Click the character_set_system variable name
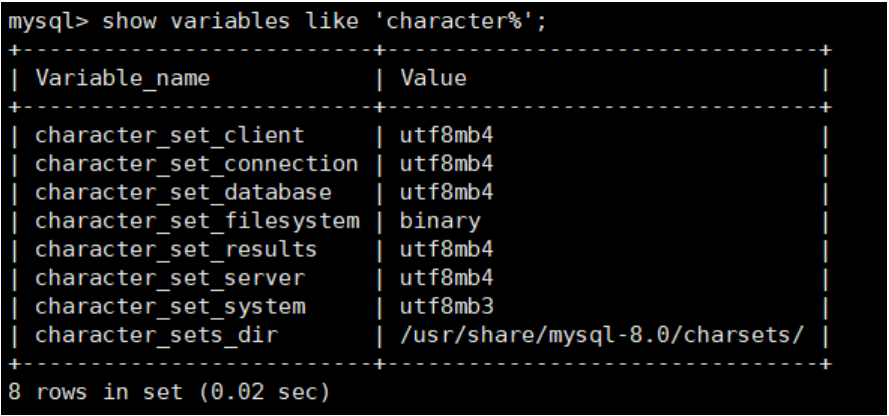889x416 pixels. pyautogui.click(x=170, y=305)
